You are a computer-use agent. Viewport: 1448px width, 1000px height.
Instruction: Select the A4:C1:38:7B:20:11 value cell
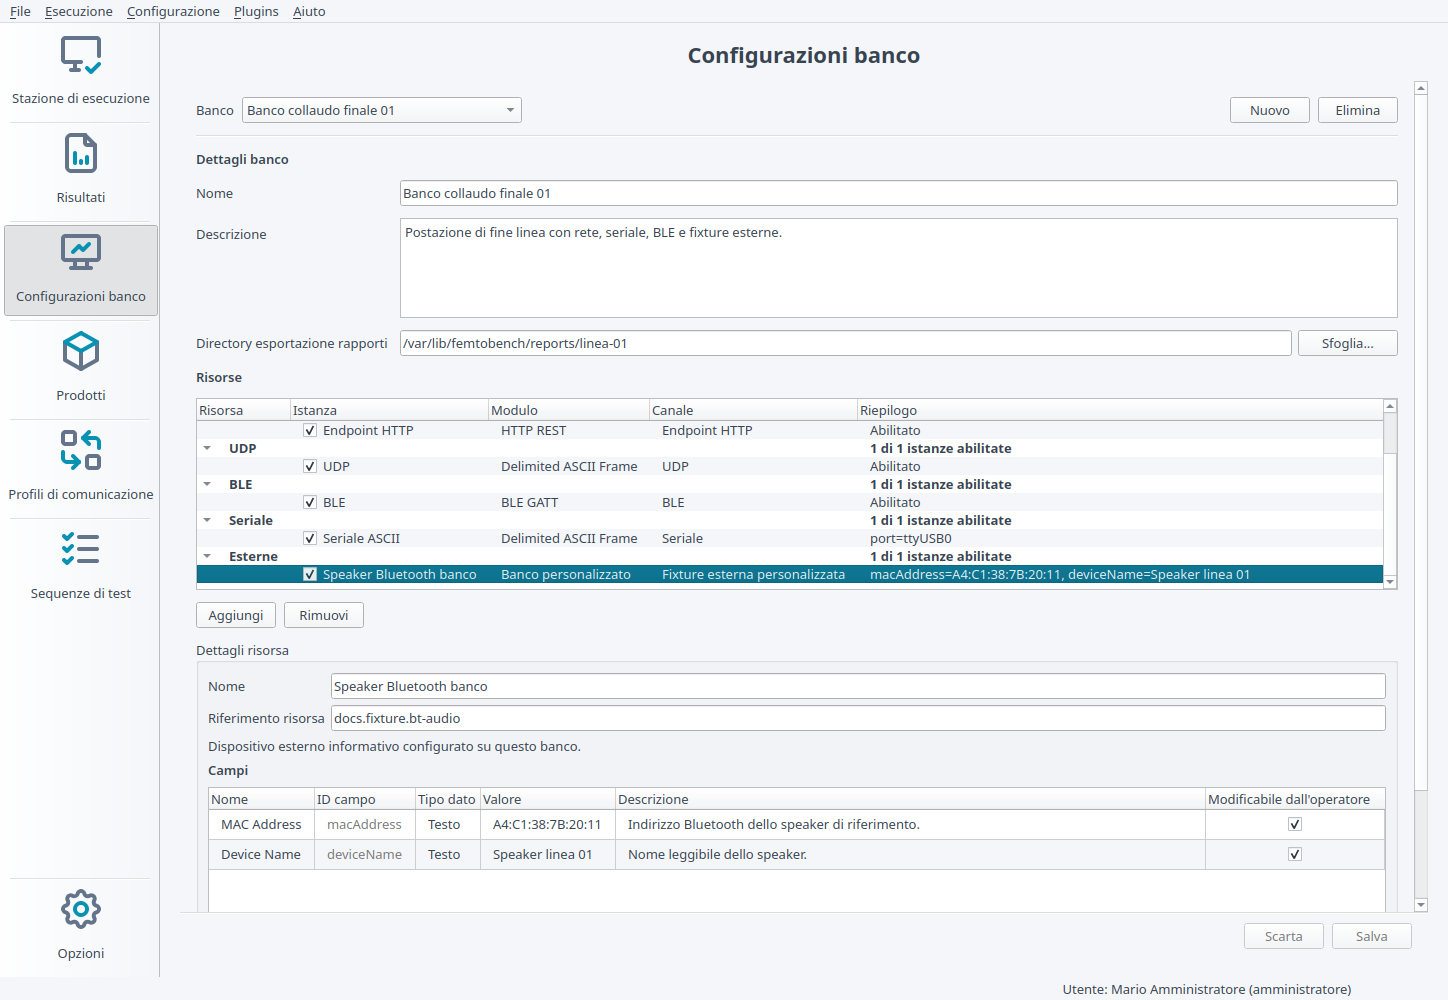tap(548, 825)
